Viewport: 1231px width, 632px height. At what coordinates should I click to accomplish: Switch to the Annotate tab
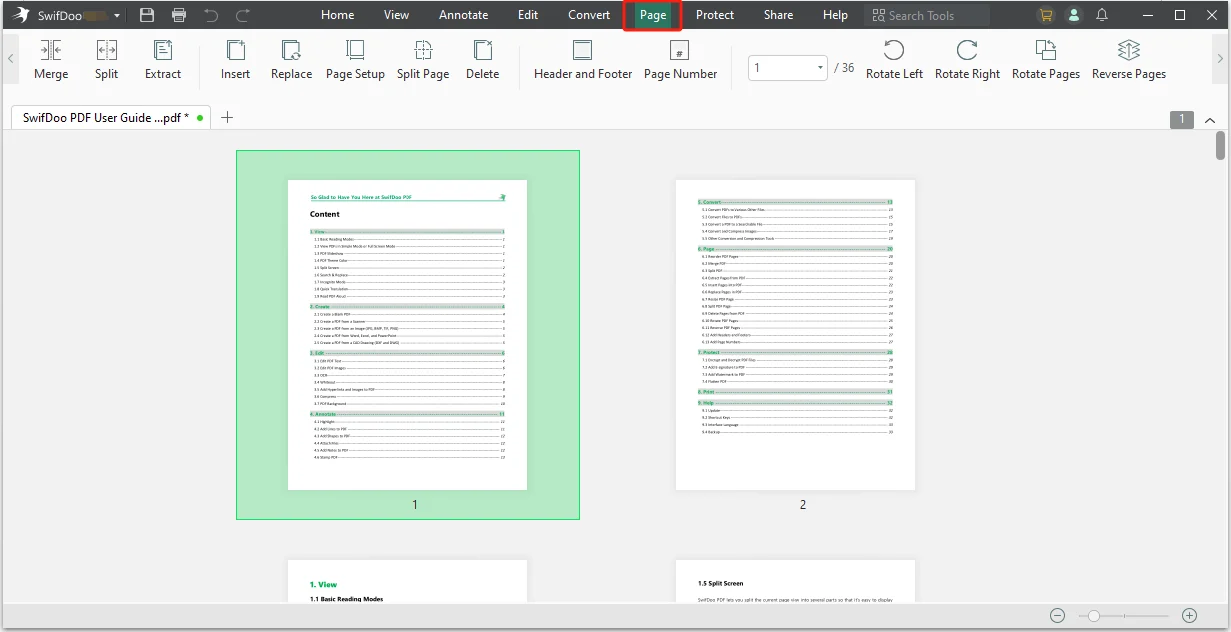click(x=464, y=15)
